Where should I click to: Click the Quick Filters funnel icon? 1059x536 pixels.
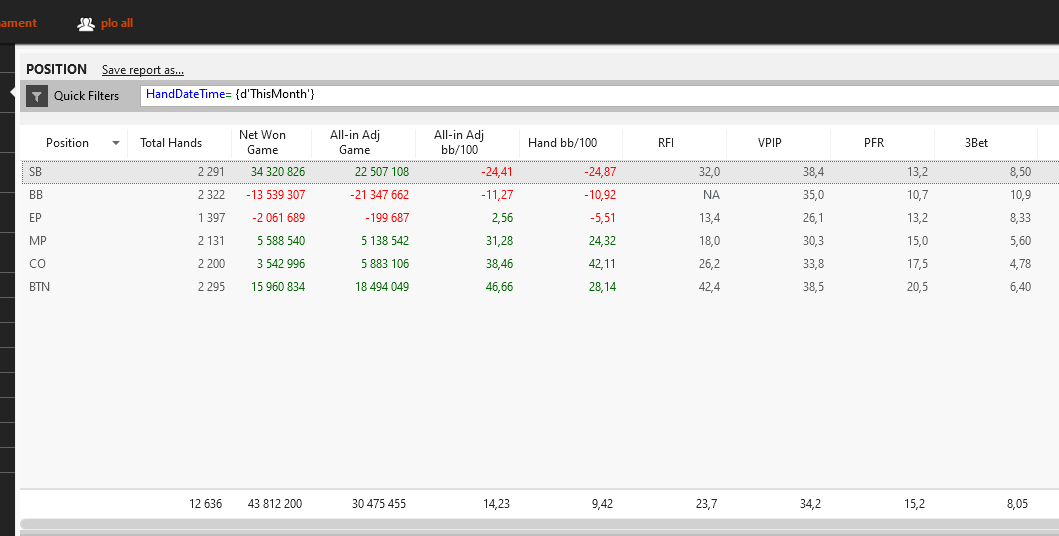(x=36, y=96)
